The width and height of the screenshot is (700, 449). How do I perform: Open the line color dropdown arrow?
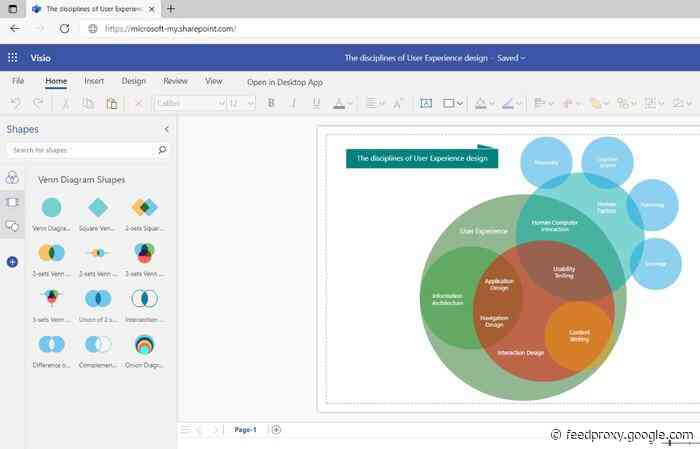coord(519,104)
